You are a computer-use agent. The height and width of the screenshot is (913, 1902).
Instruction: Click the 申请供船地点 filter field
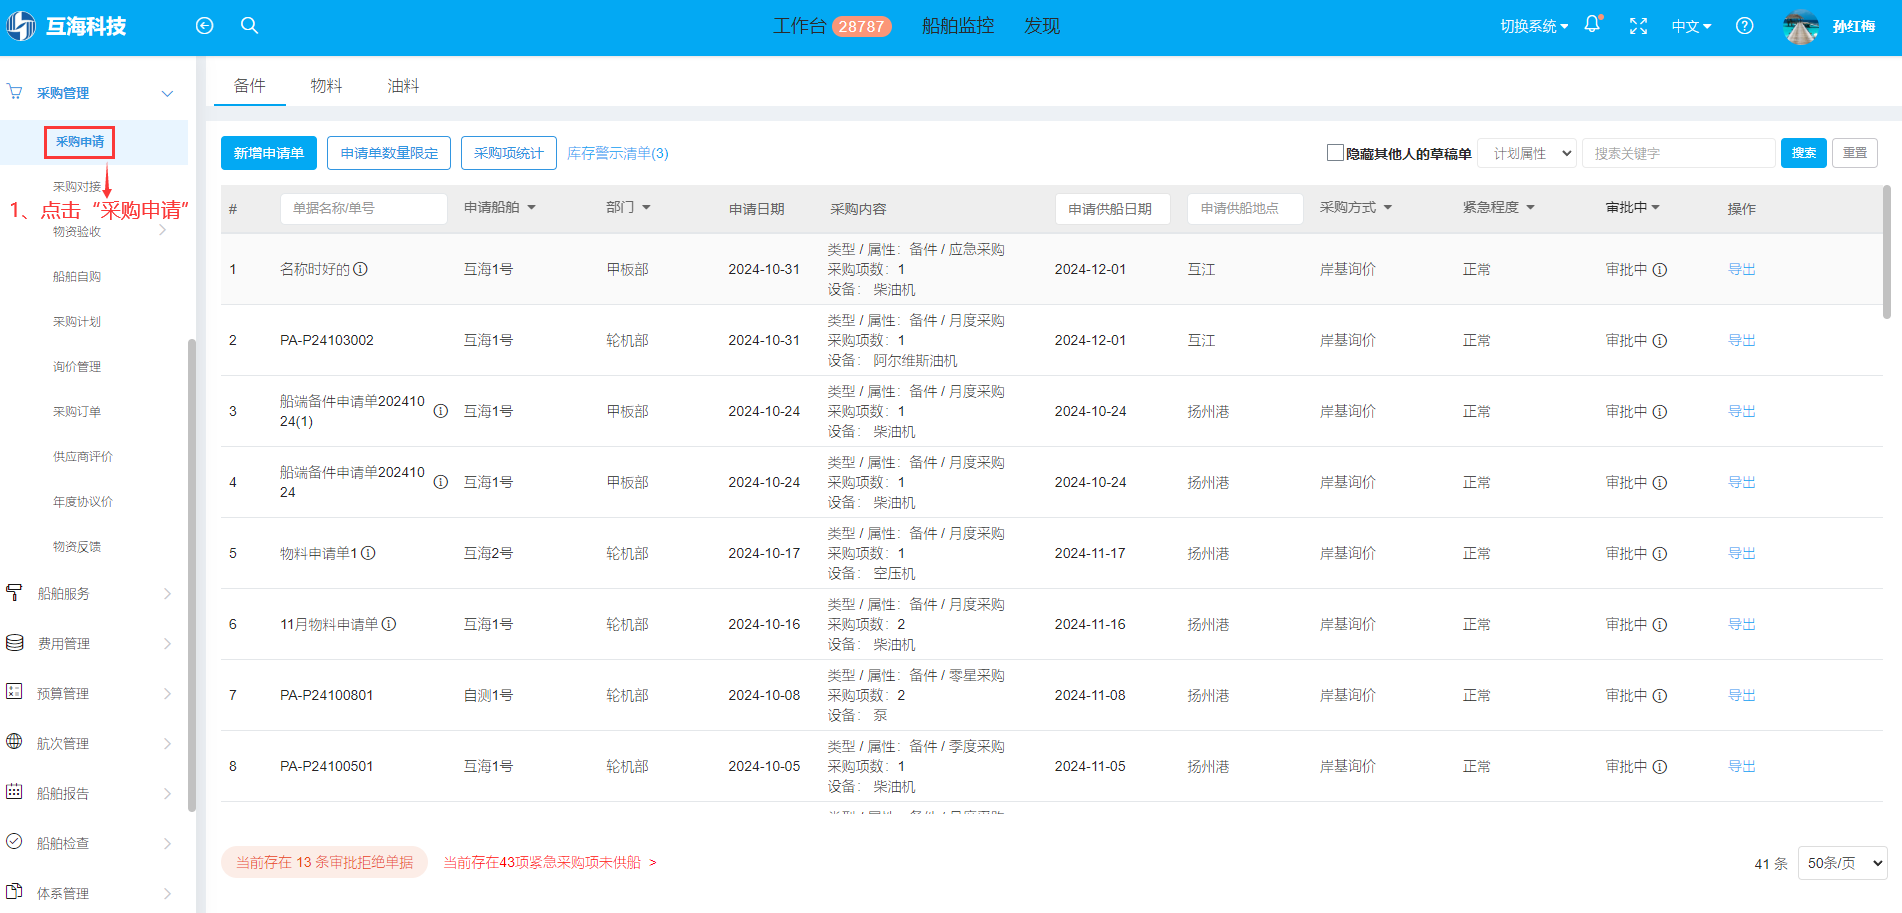[1245, 208]
